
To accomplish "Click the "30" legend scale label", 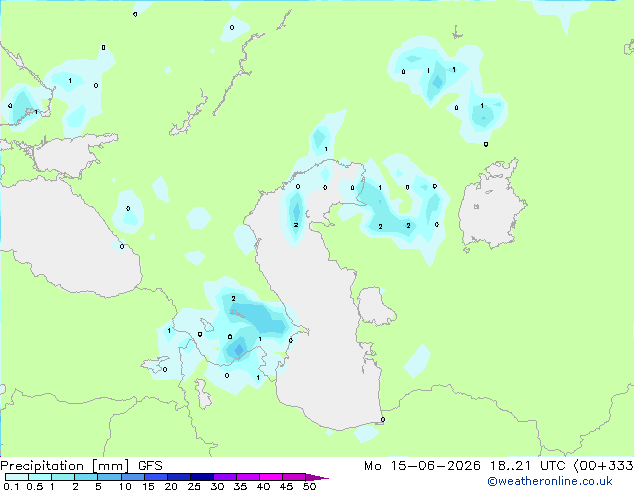I will [217, 486].
